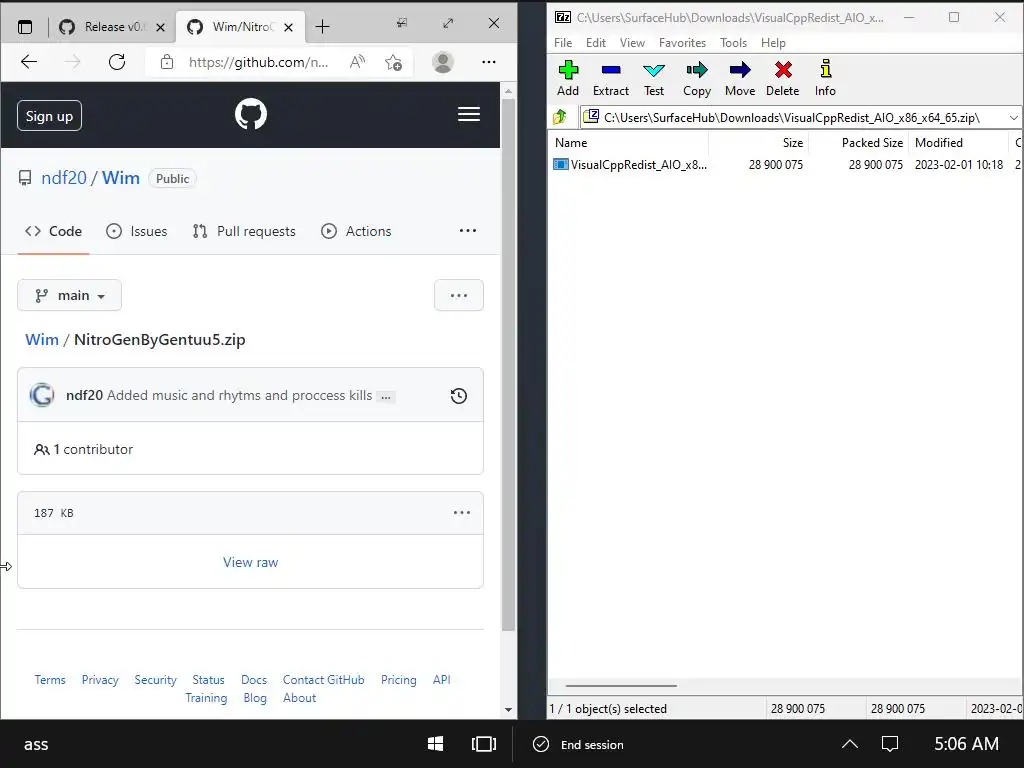Open the Pull requests tab
Viewport: 1024px width, 768px height.
pos(244,231)
